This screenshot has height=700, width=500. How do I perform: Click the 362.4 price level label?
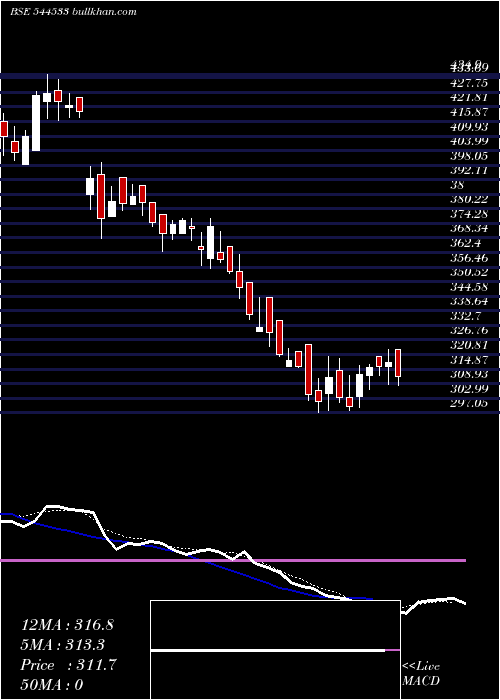466,243
